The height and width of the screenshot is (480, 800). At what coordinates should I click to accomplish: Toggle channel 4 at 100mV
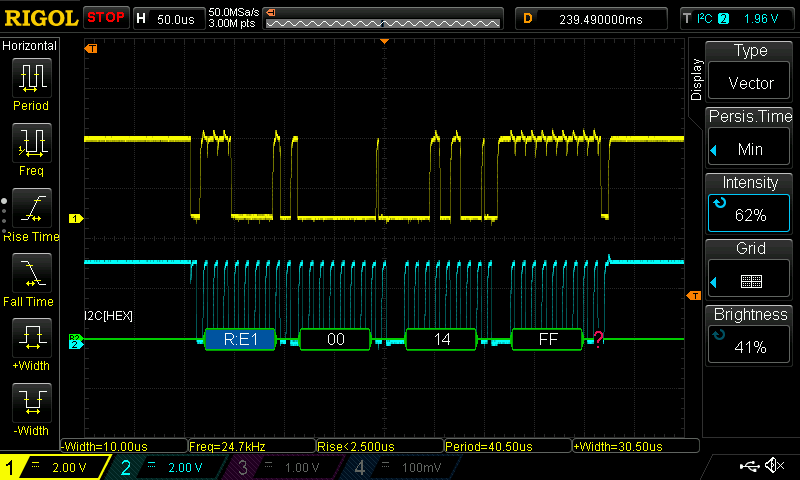pos(403,467)
